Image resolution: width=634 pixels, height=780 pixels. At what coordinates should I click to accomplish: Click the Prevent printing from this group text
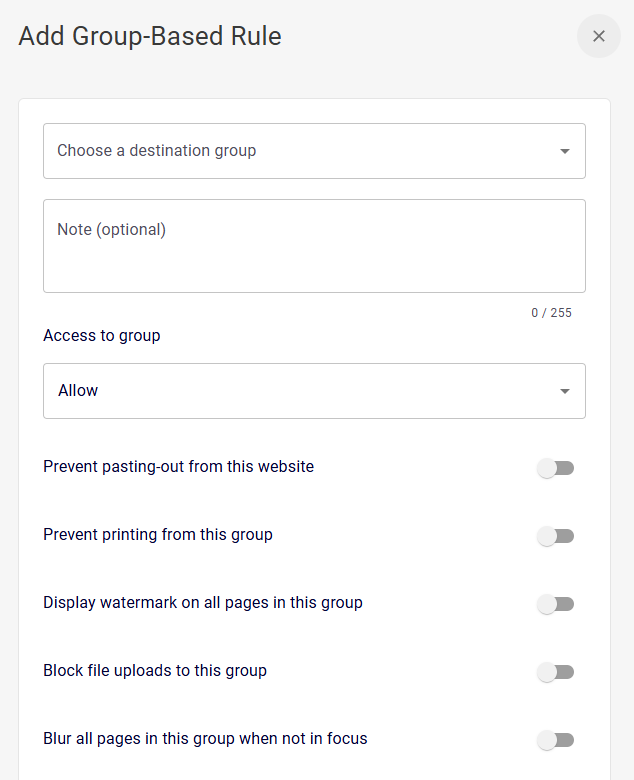[x=158, y=535]
